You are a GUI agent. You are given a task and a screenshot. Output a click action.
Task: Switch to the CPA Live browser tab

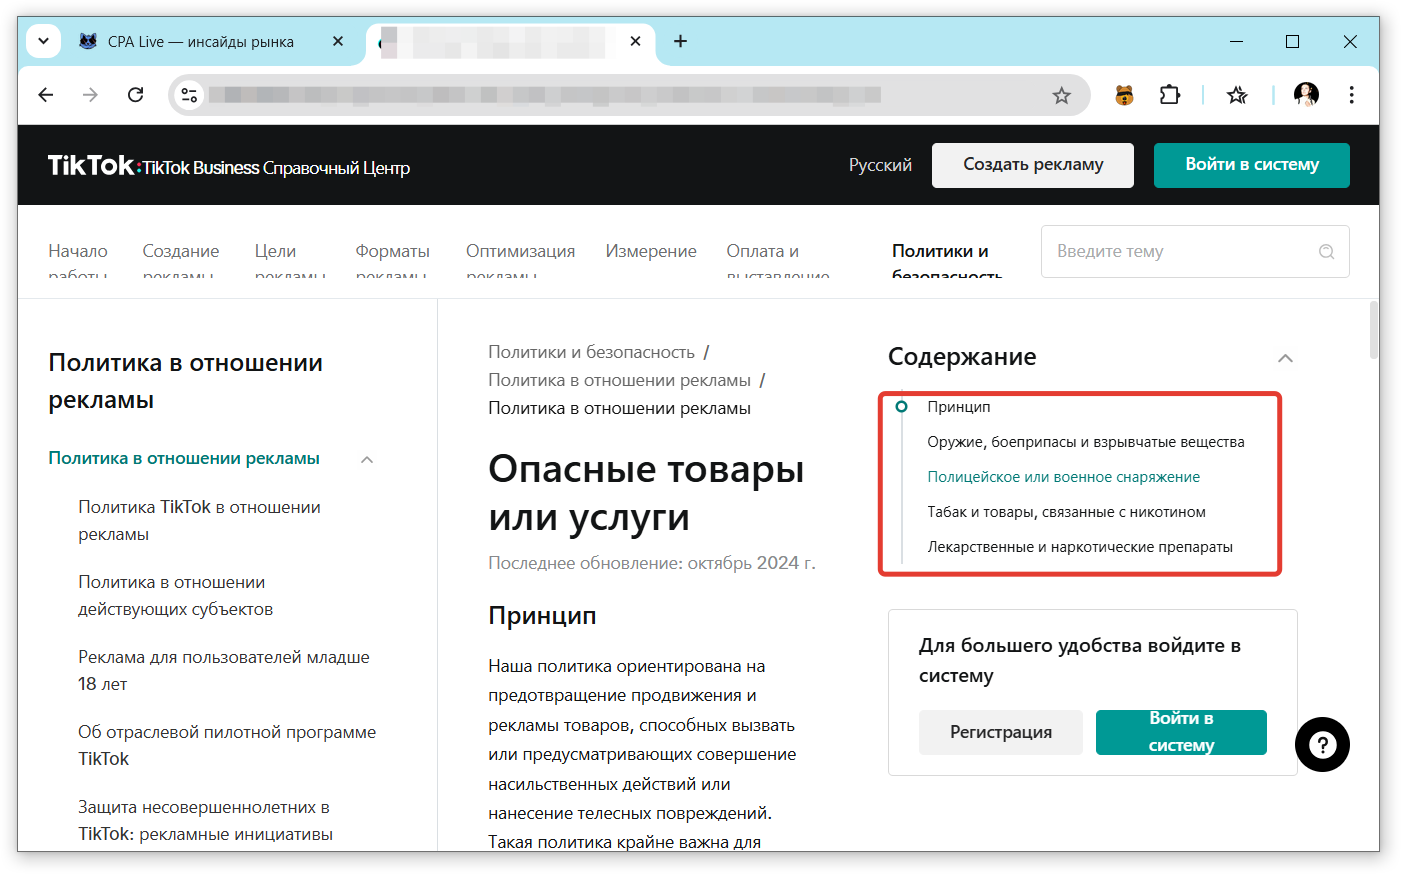[200, 42]
